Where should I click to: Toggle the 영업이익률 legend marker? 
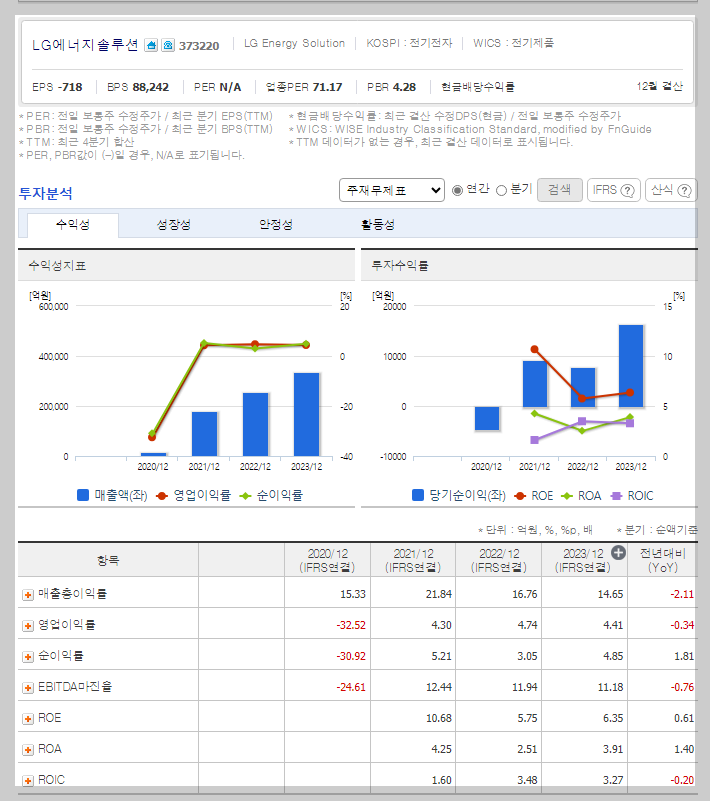[x=162, y=496]
